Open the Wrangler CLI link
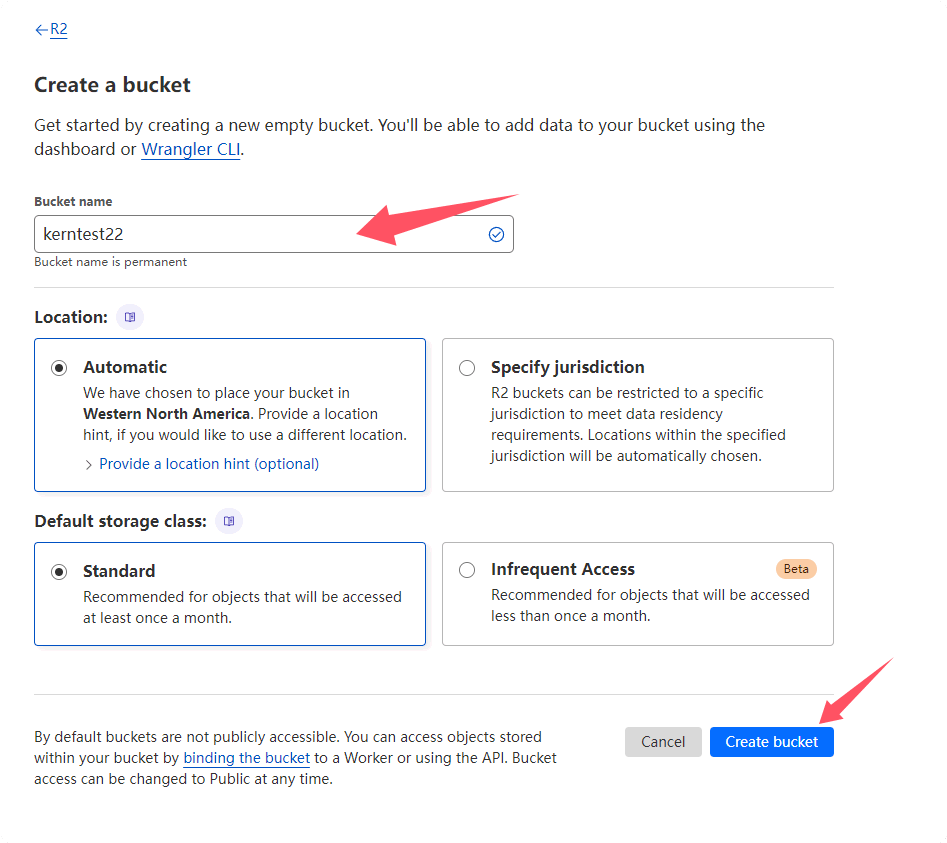 point(190,150)
